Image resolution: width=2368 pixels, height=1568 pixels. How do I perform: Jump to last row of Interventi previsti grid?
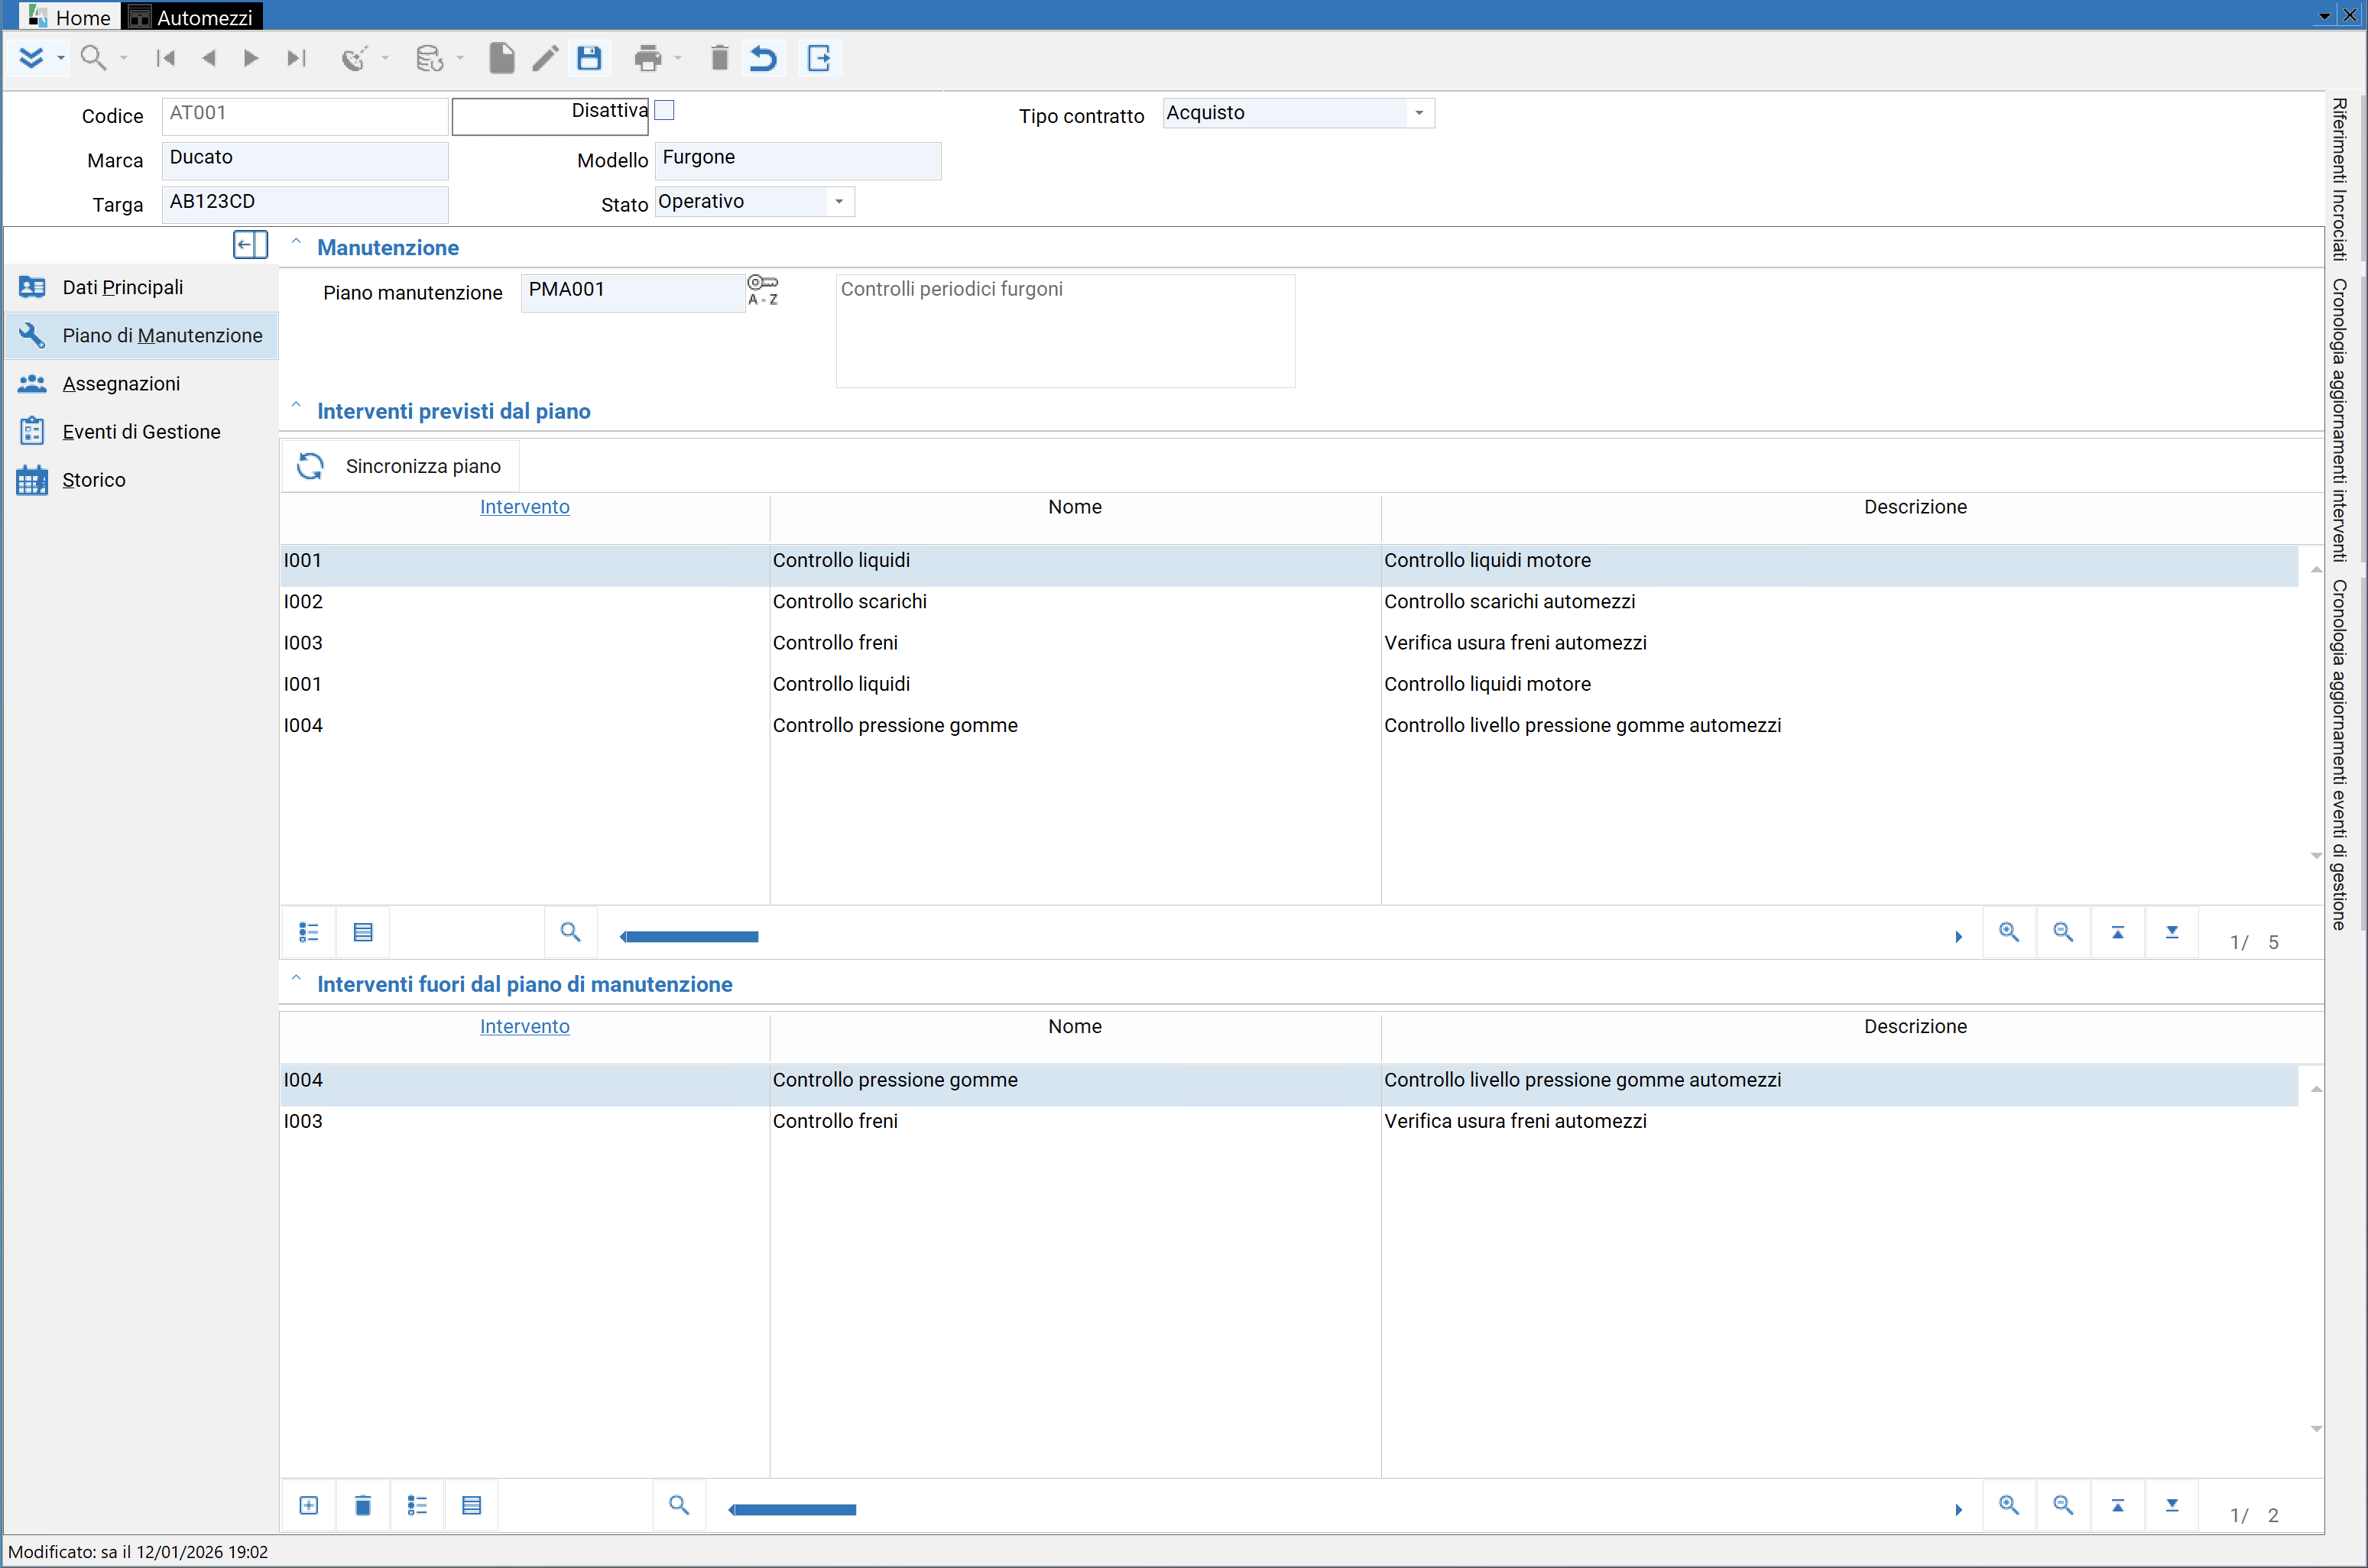[2172, 932]
